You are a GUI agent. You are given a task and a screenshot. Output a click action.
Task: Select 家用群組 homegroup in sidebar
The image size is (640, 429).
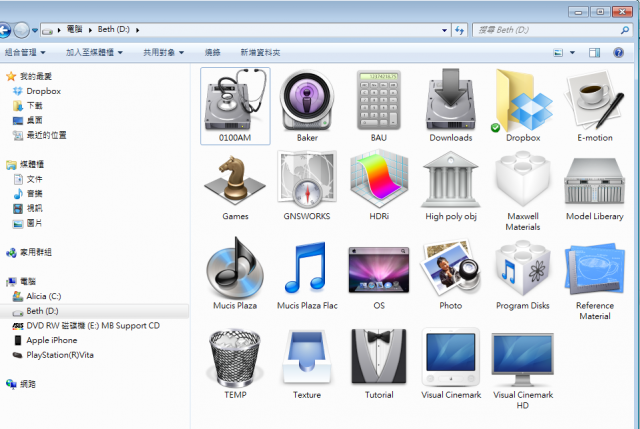[29, 252]
